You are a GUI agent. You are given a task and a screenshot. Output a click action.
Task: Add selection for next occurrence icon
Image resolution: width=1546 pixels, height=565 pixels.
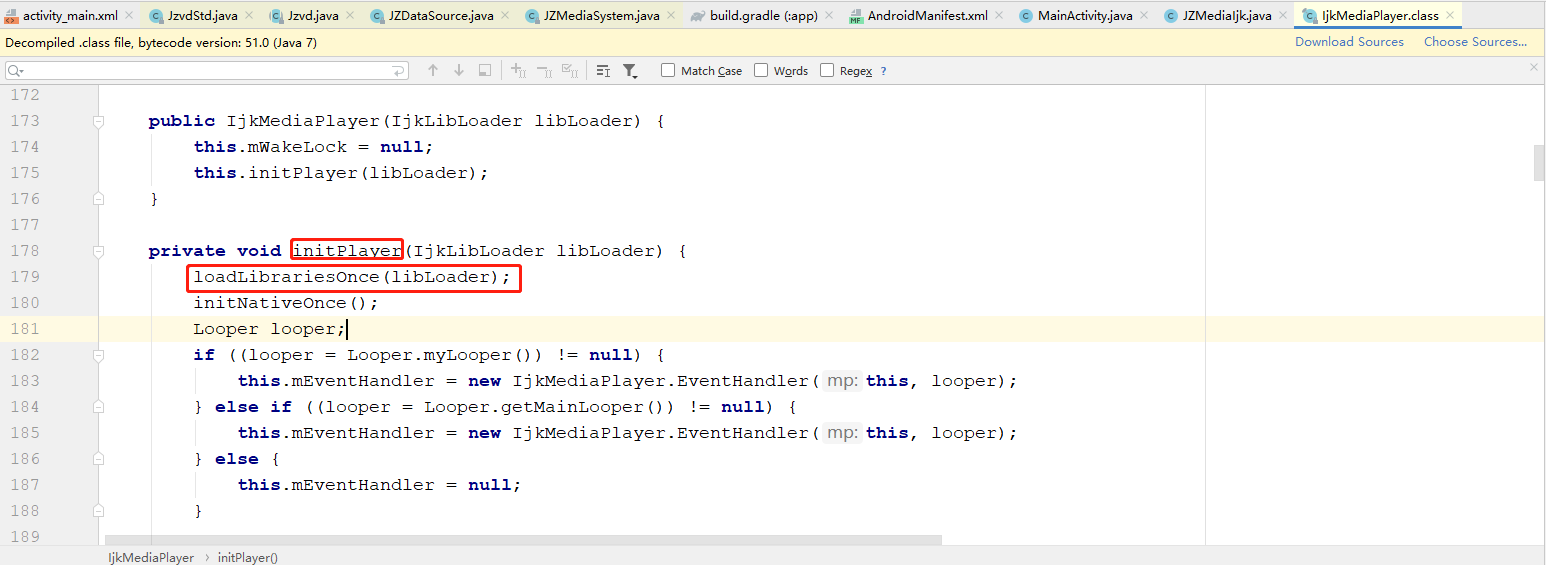(x=518, y=70)
